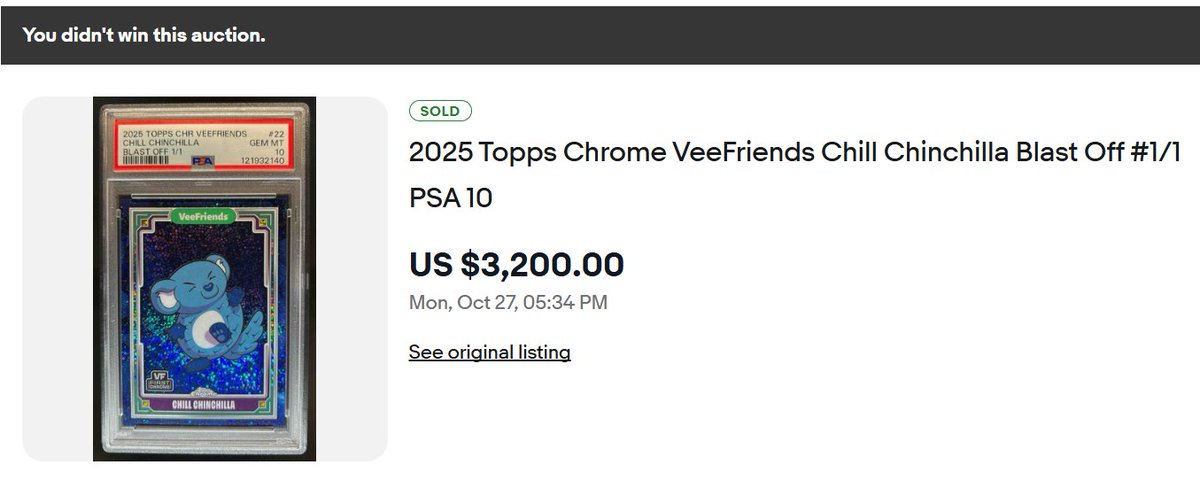This screenshot has height=488, width=1200.
Task: Click the US $3,200.00 sold price
Action: [x=516, y=264]
